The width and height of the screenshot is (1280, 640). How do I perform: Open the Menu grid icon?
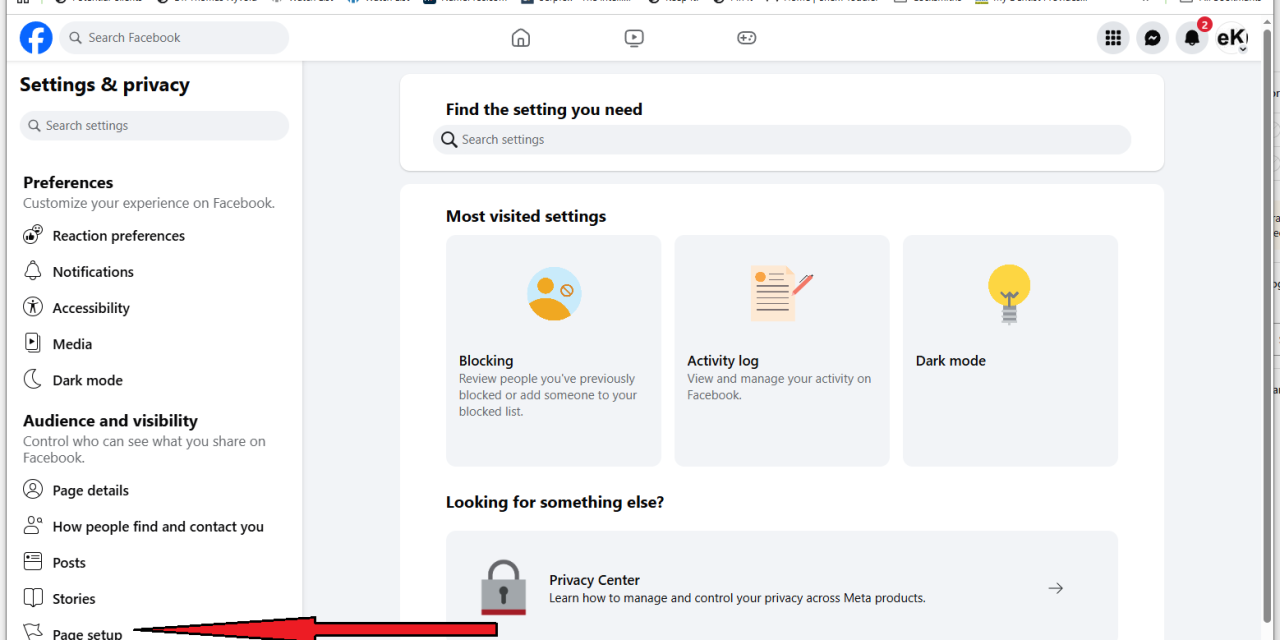click(1112, 37)
